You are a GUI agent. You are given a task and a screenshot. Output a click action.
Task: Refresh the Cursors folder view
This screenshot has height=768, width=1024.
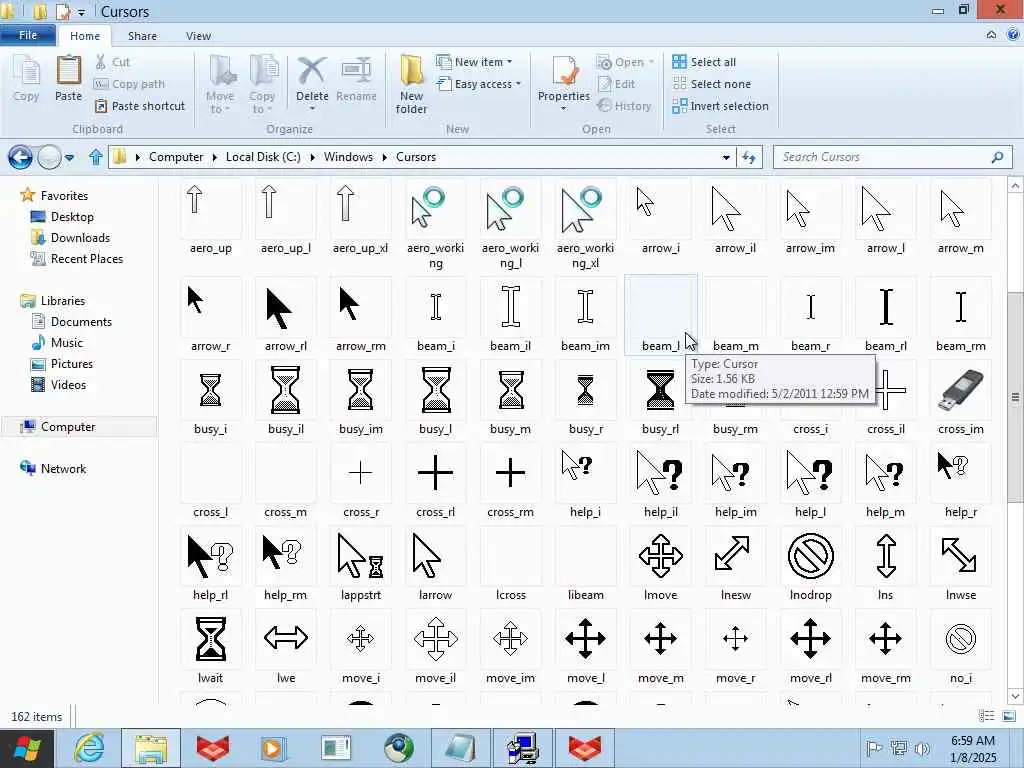(x=748, y=157)
